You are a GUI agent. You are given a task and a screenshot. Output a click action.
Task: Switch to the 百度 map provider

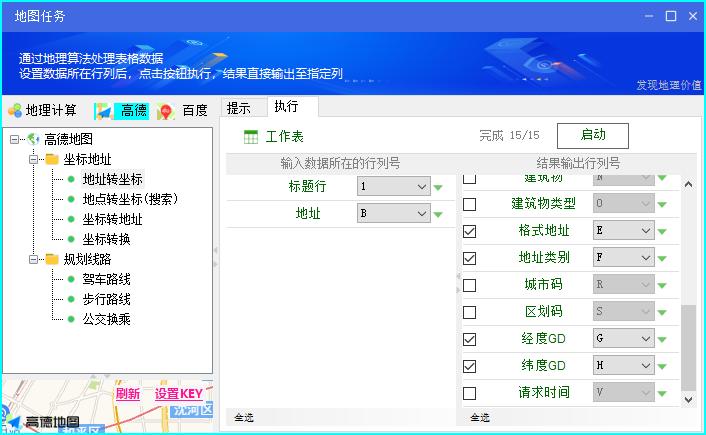[195, 110]
